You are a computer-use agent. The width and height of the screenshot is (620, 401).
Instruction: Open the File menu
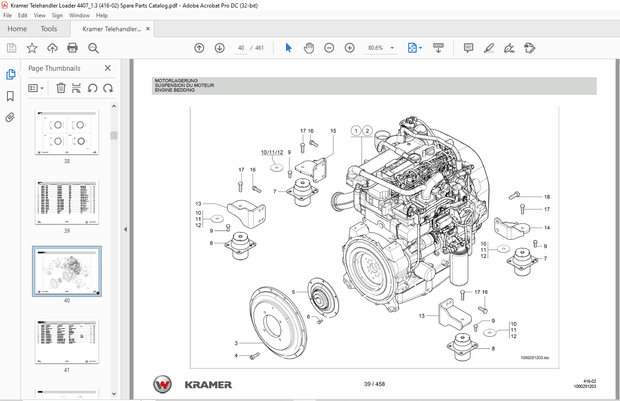click(8, 15)
